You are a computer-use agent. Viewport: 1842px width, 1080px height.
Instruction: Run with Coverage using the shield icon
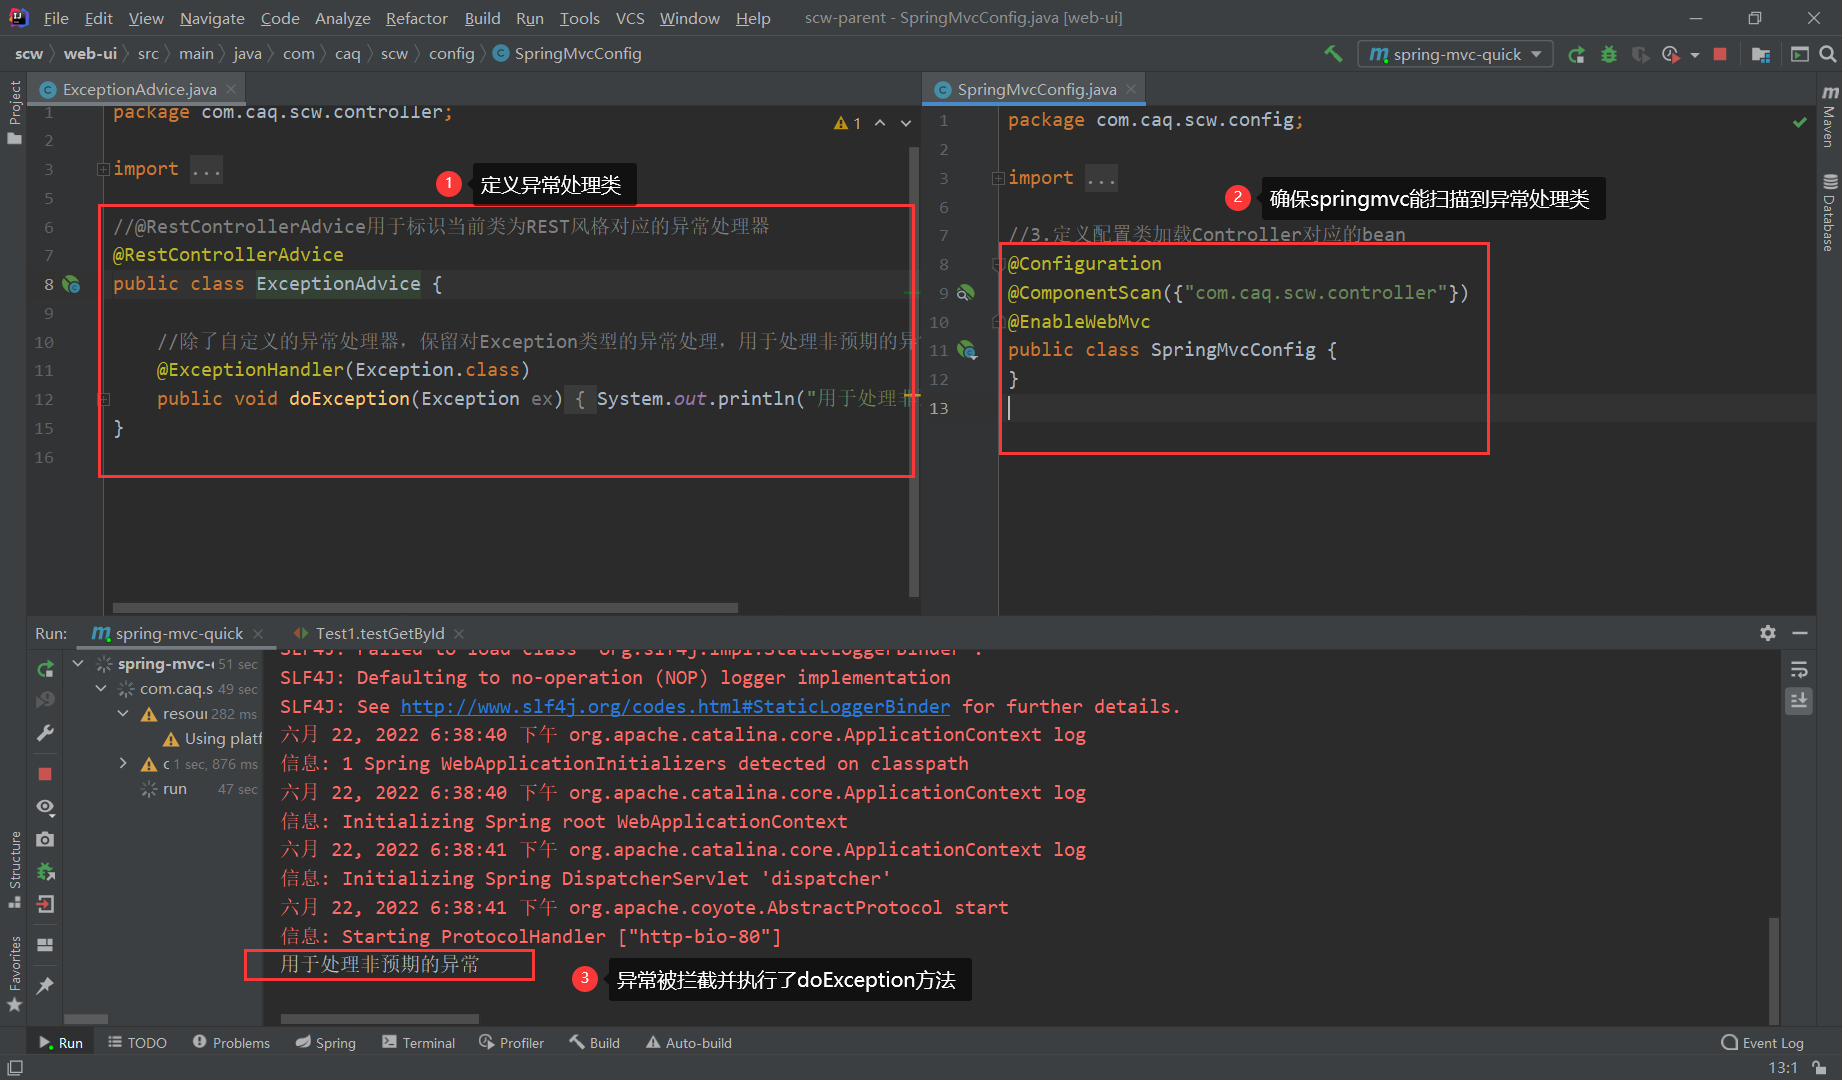(1640, 54)
